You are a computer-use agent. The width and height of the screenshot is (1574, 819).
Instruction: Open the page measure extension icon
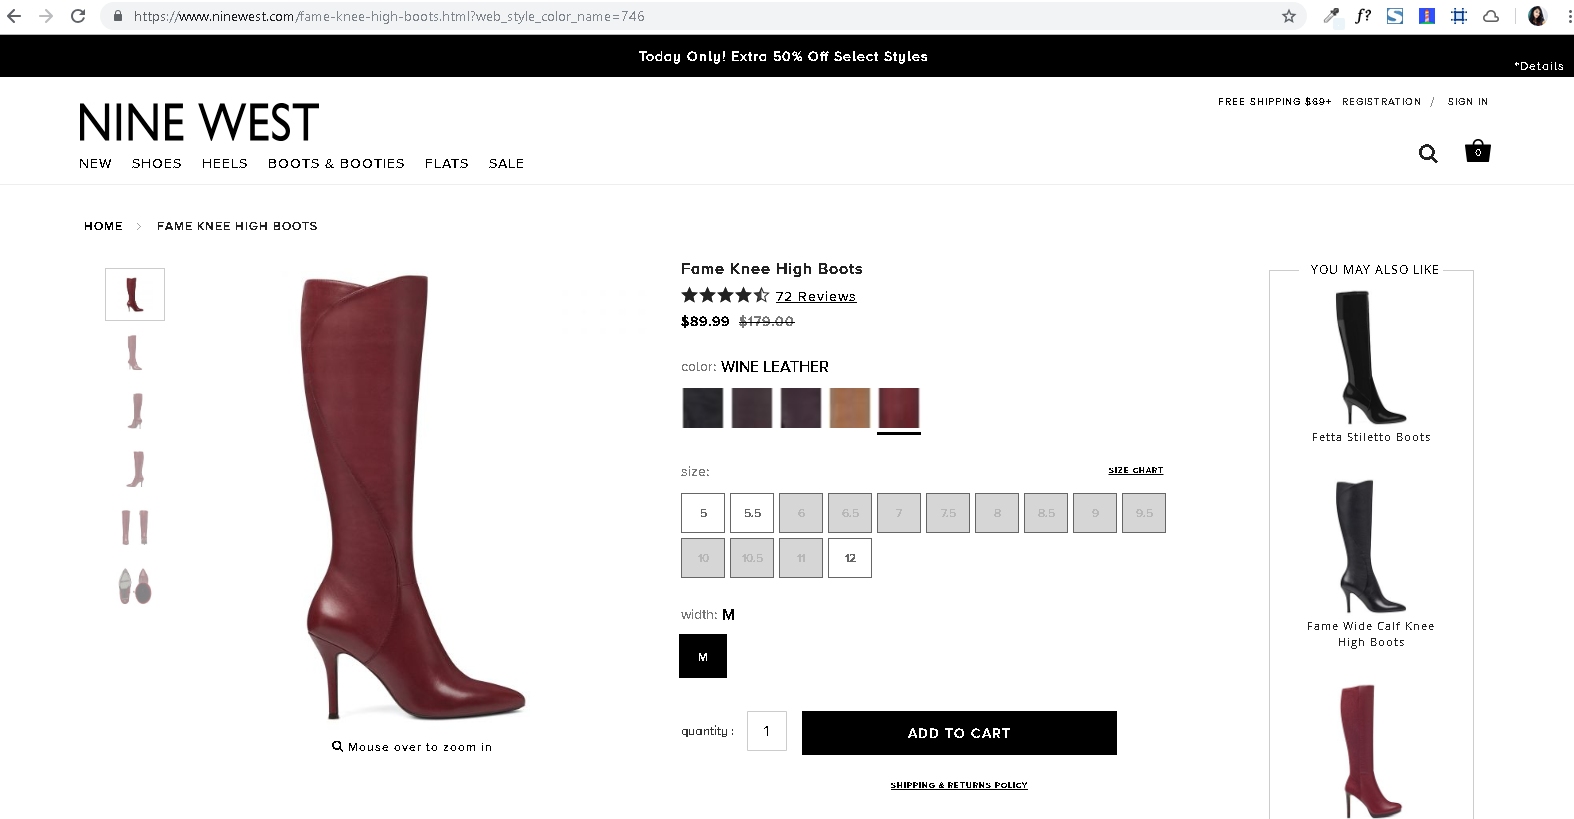[x=1458, y=16]
